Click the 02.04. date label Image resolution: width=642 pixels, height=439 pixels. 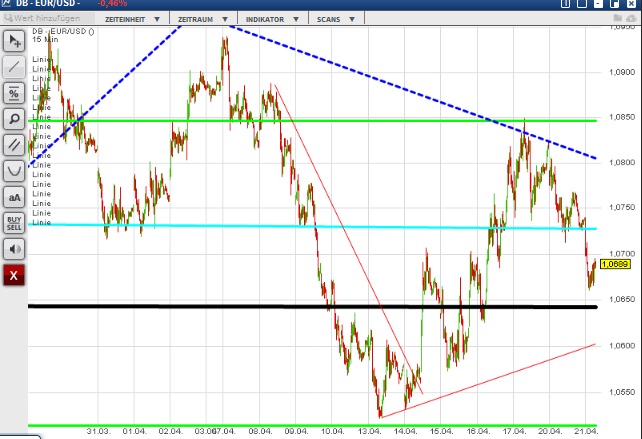click(170, 431)
